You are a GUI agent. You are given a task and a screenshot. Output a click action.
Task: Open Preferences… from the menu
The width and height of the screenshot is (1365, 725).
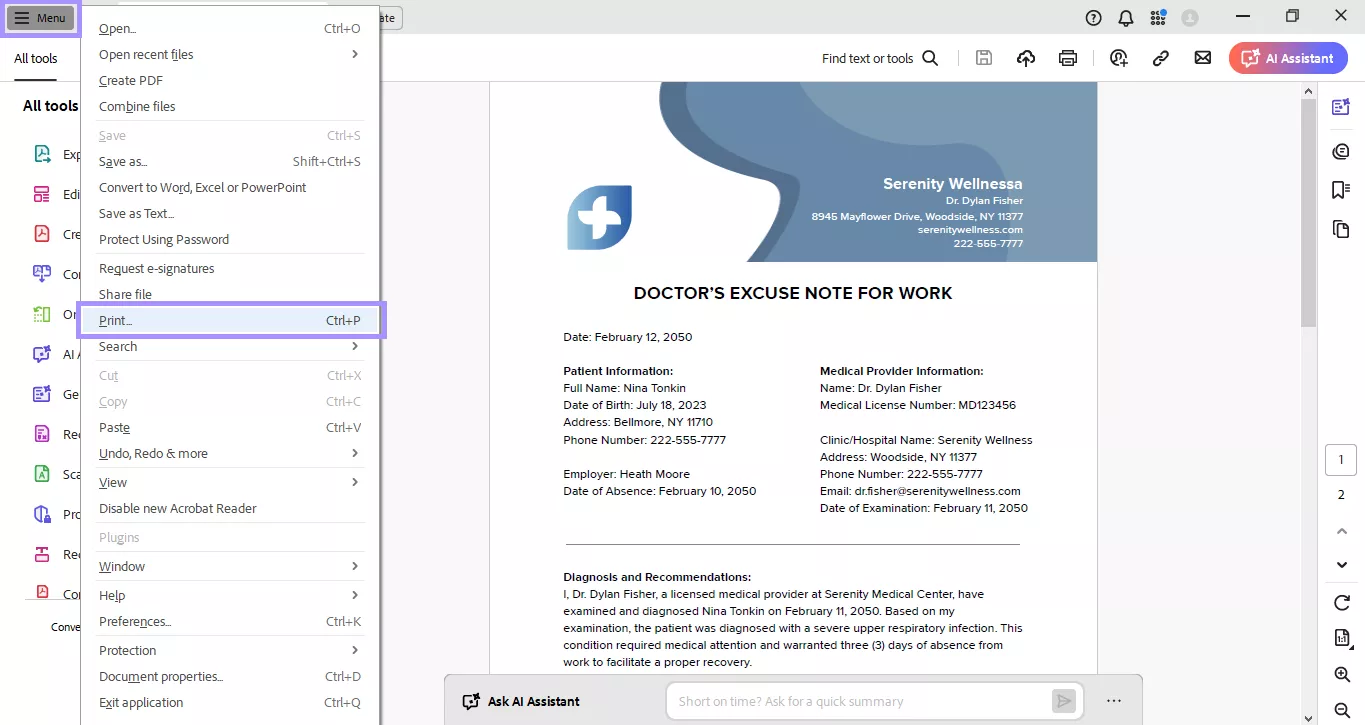coord(230,621)
